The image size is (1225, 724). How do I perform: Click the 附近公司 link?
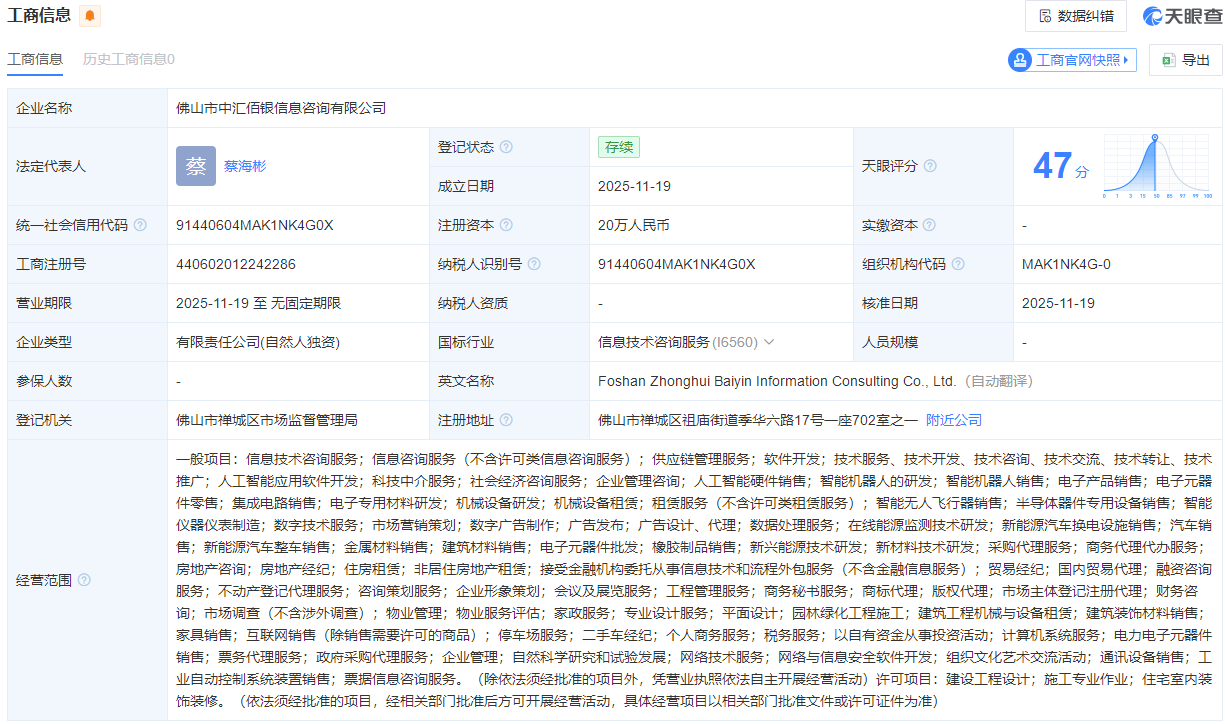tap(954, 420)
